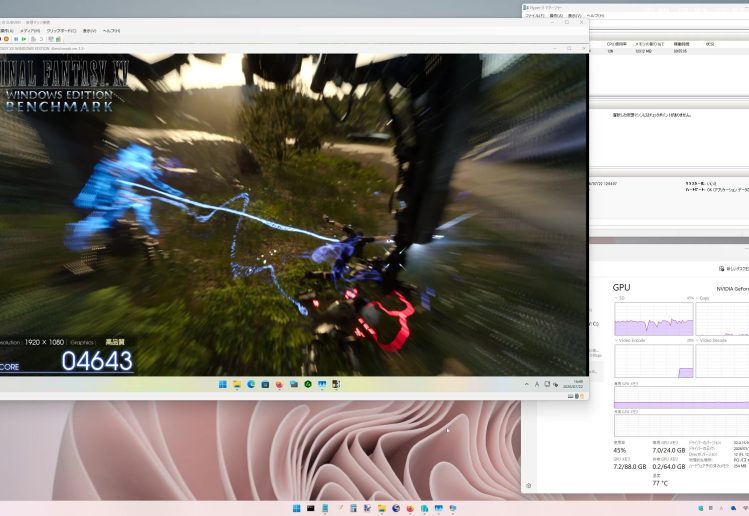749x516 pixels.
Task: Click dedicated memory value 7.0/24.0 GB
Action: click(669, 451)
